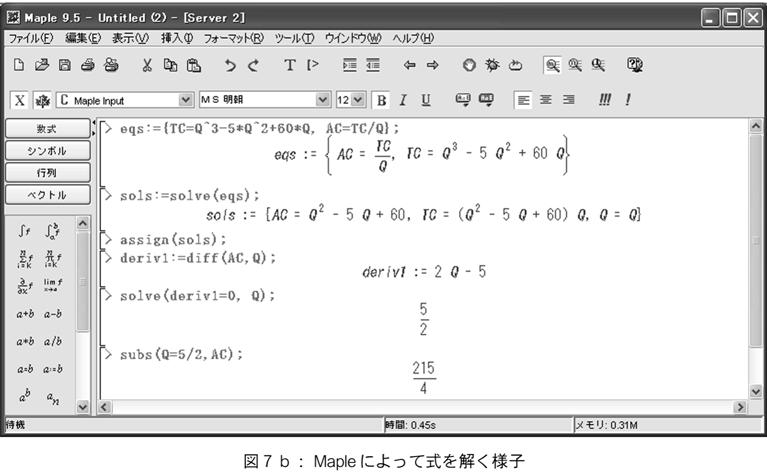Viewport: 767px width, 472px height.
Task: Toggle bold formatting
Action: pyautogui.click(x=381, y=100)
